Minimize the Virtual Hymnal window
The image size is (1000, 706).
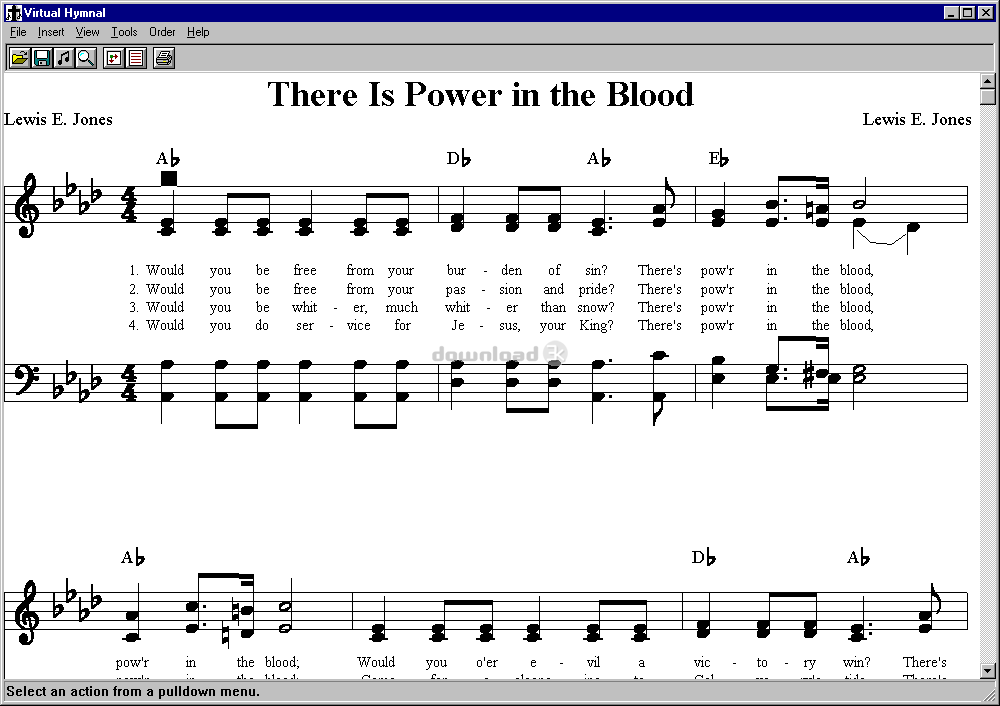click(952, 13)
